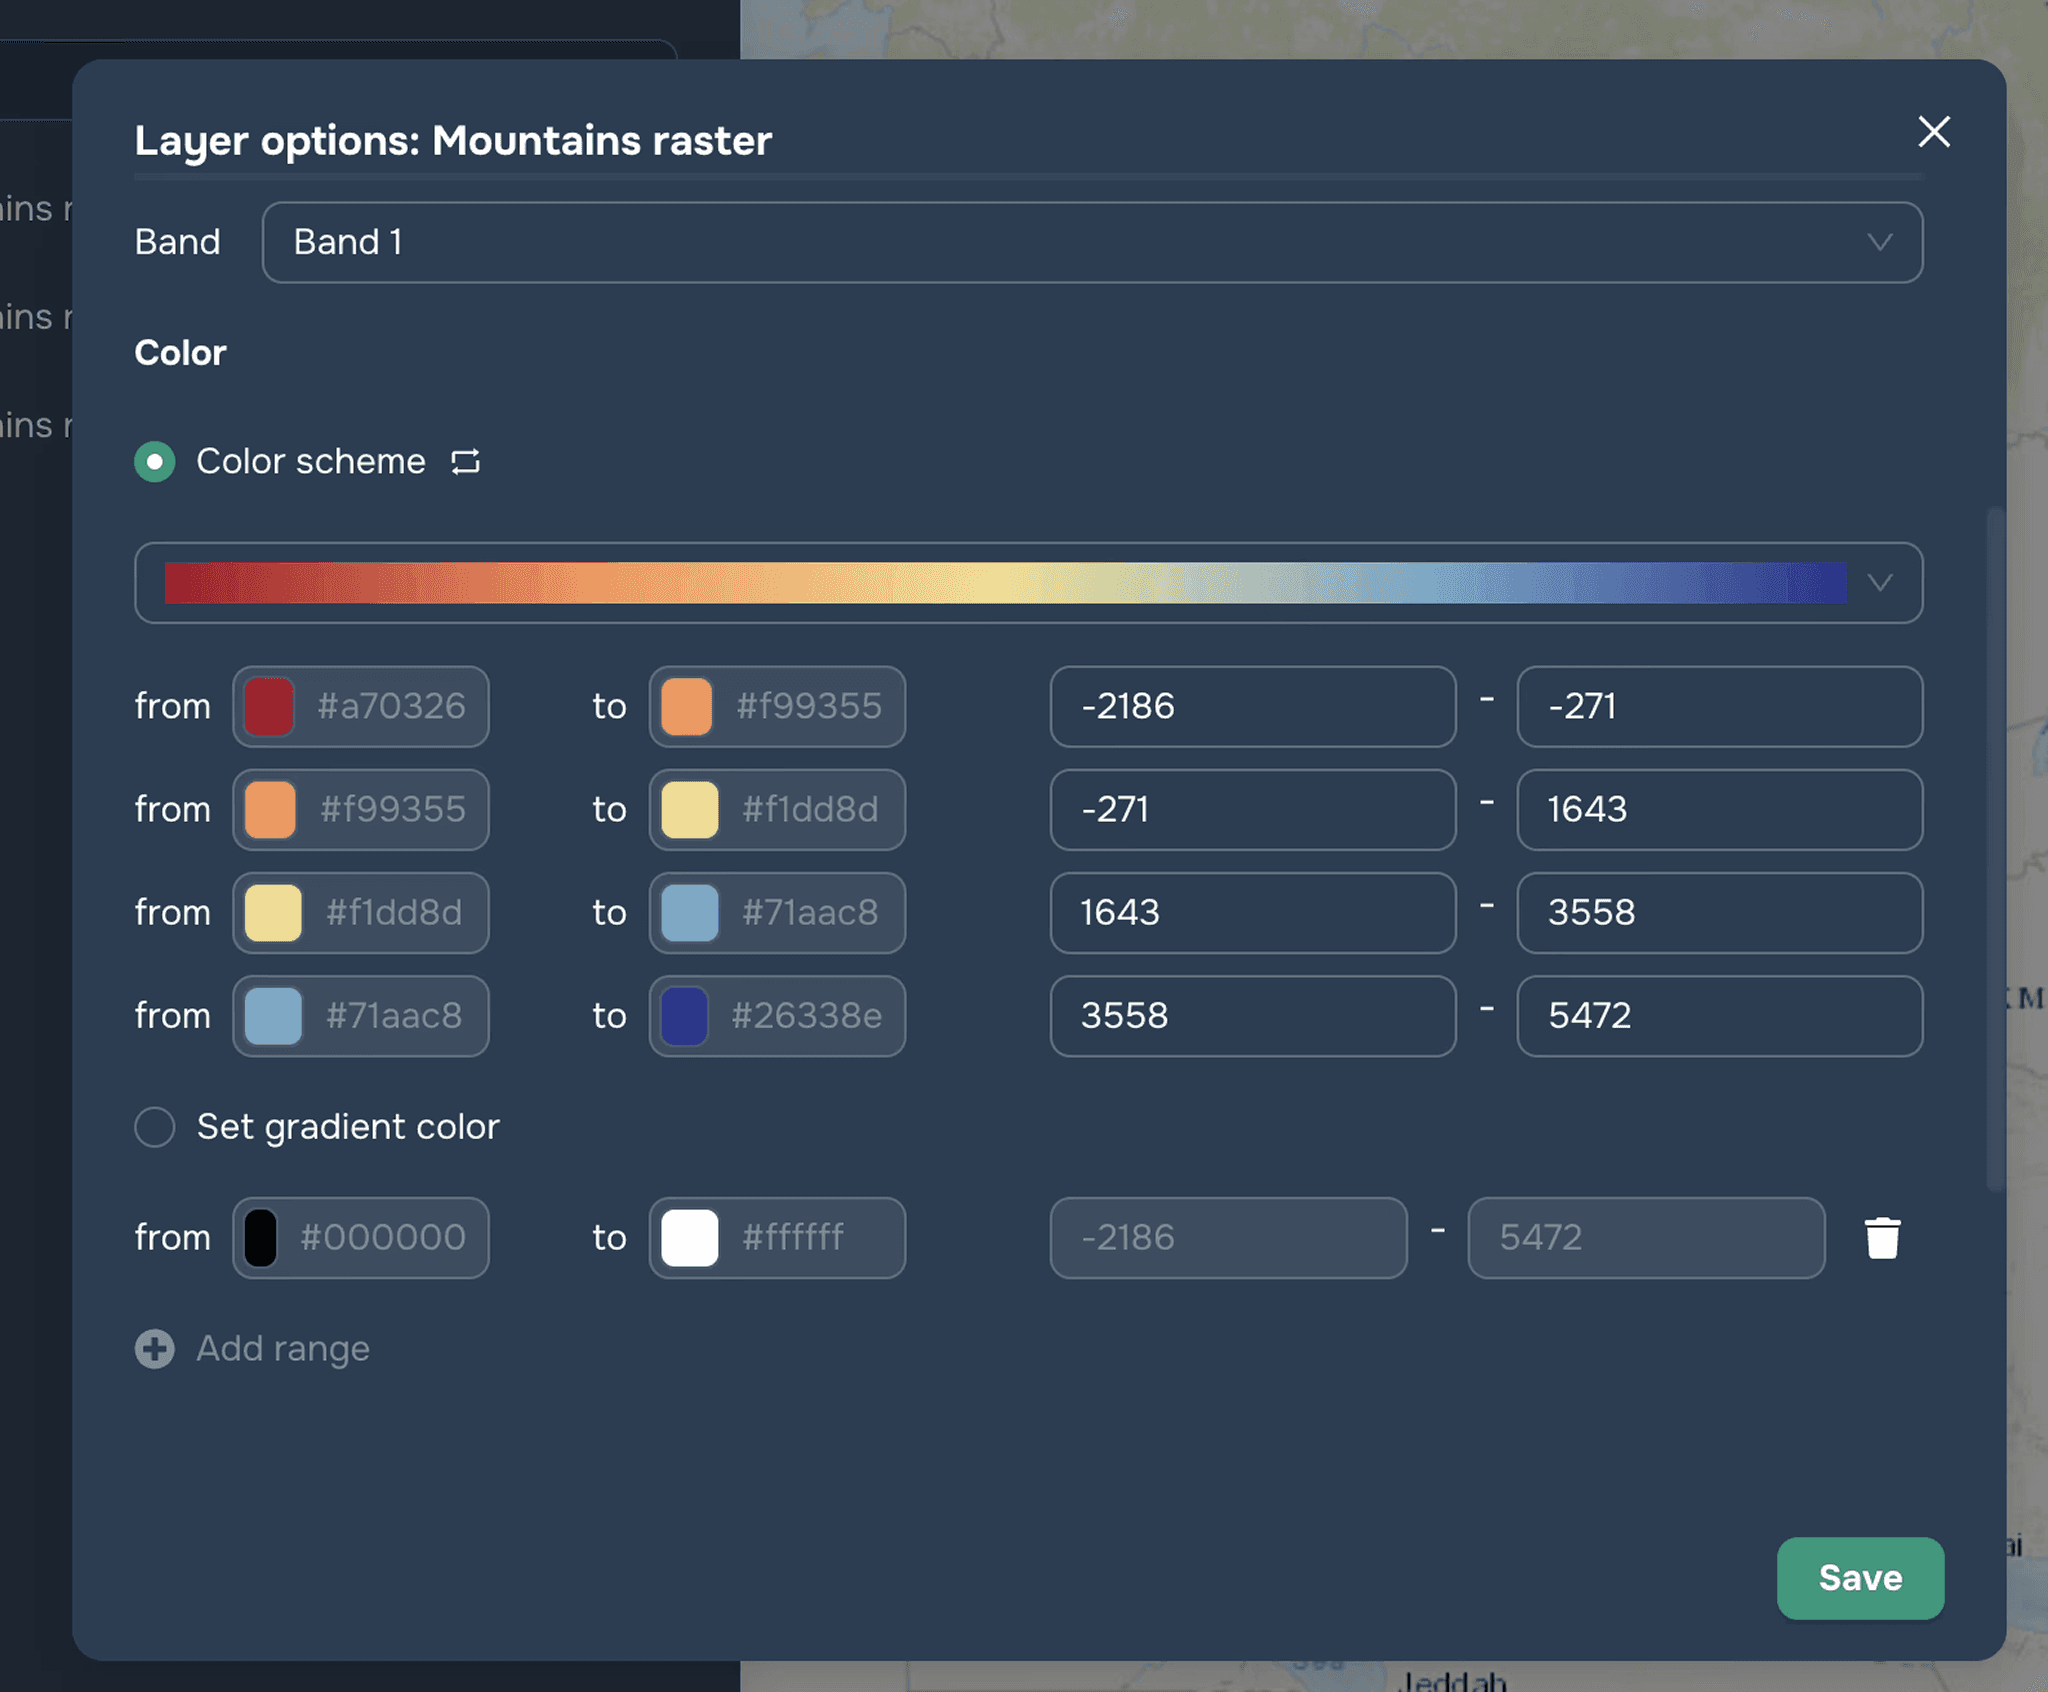2048x1692 pixels.
Task: Delete the gradient range with trash icon
Action: click(1882, 1238)
